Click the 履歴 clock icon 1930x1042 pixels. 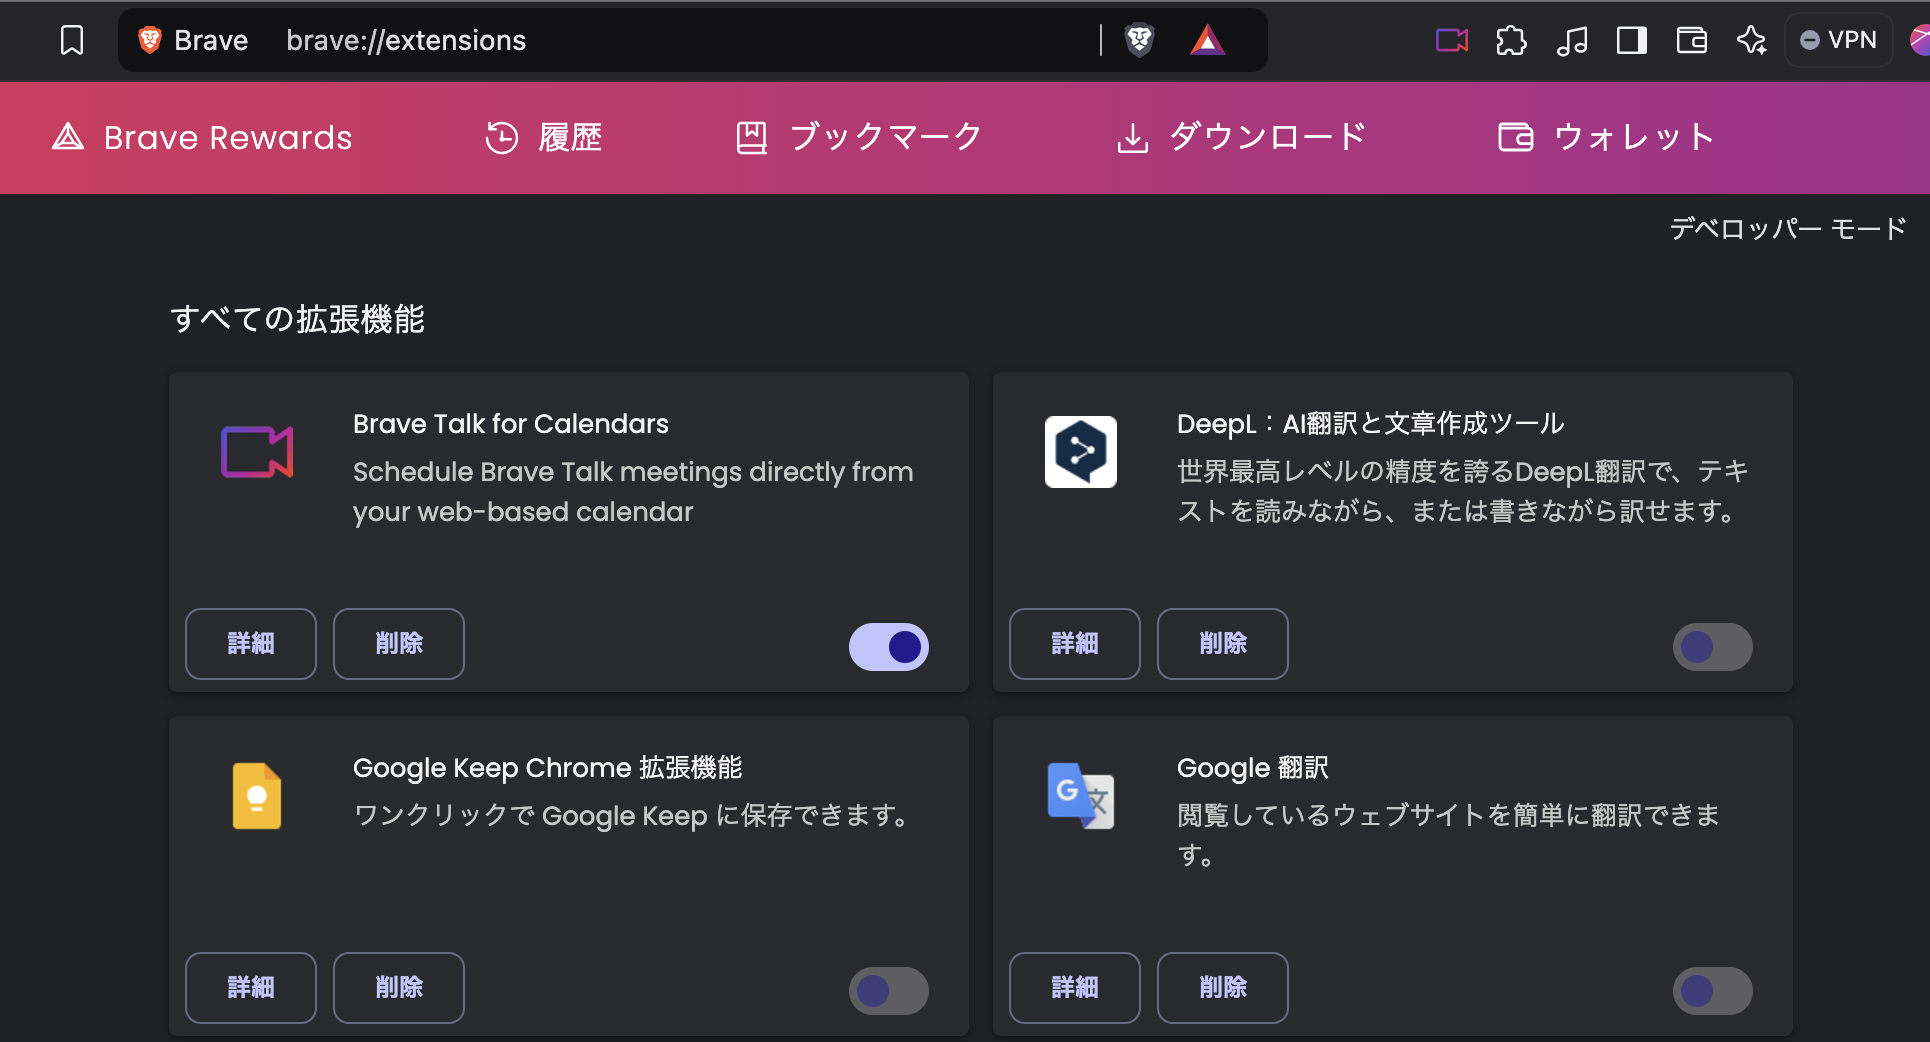pos(501,138)
